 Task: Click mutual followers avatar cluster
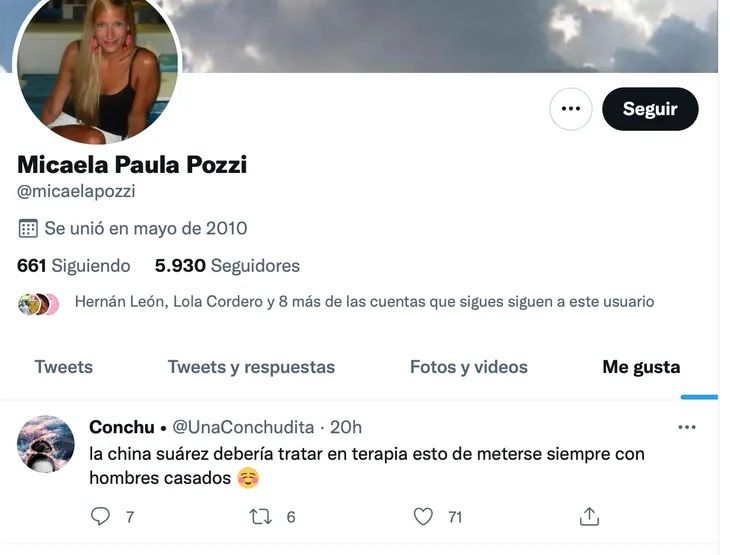[x=38, y=304]
